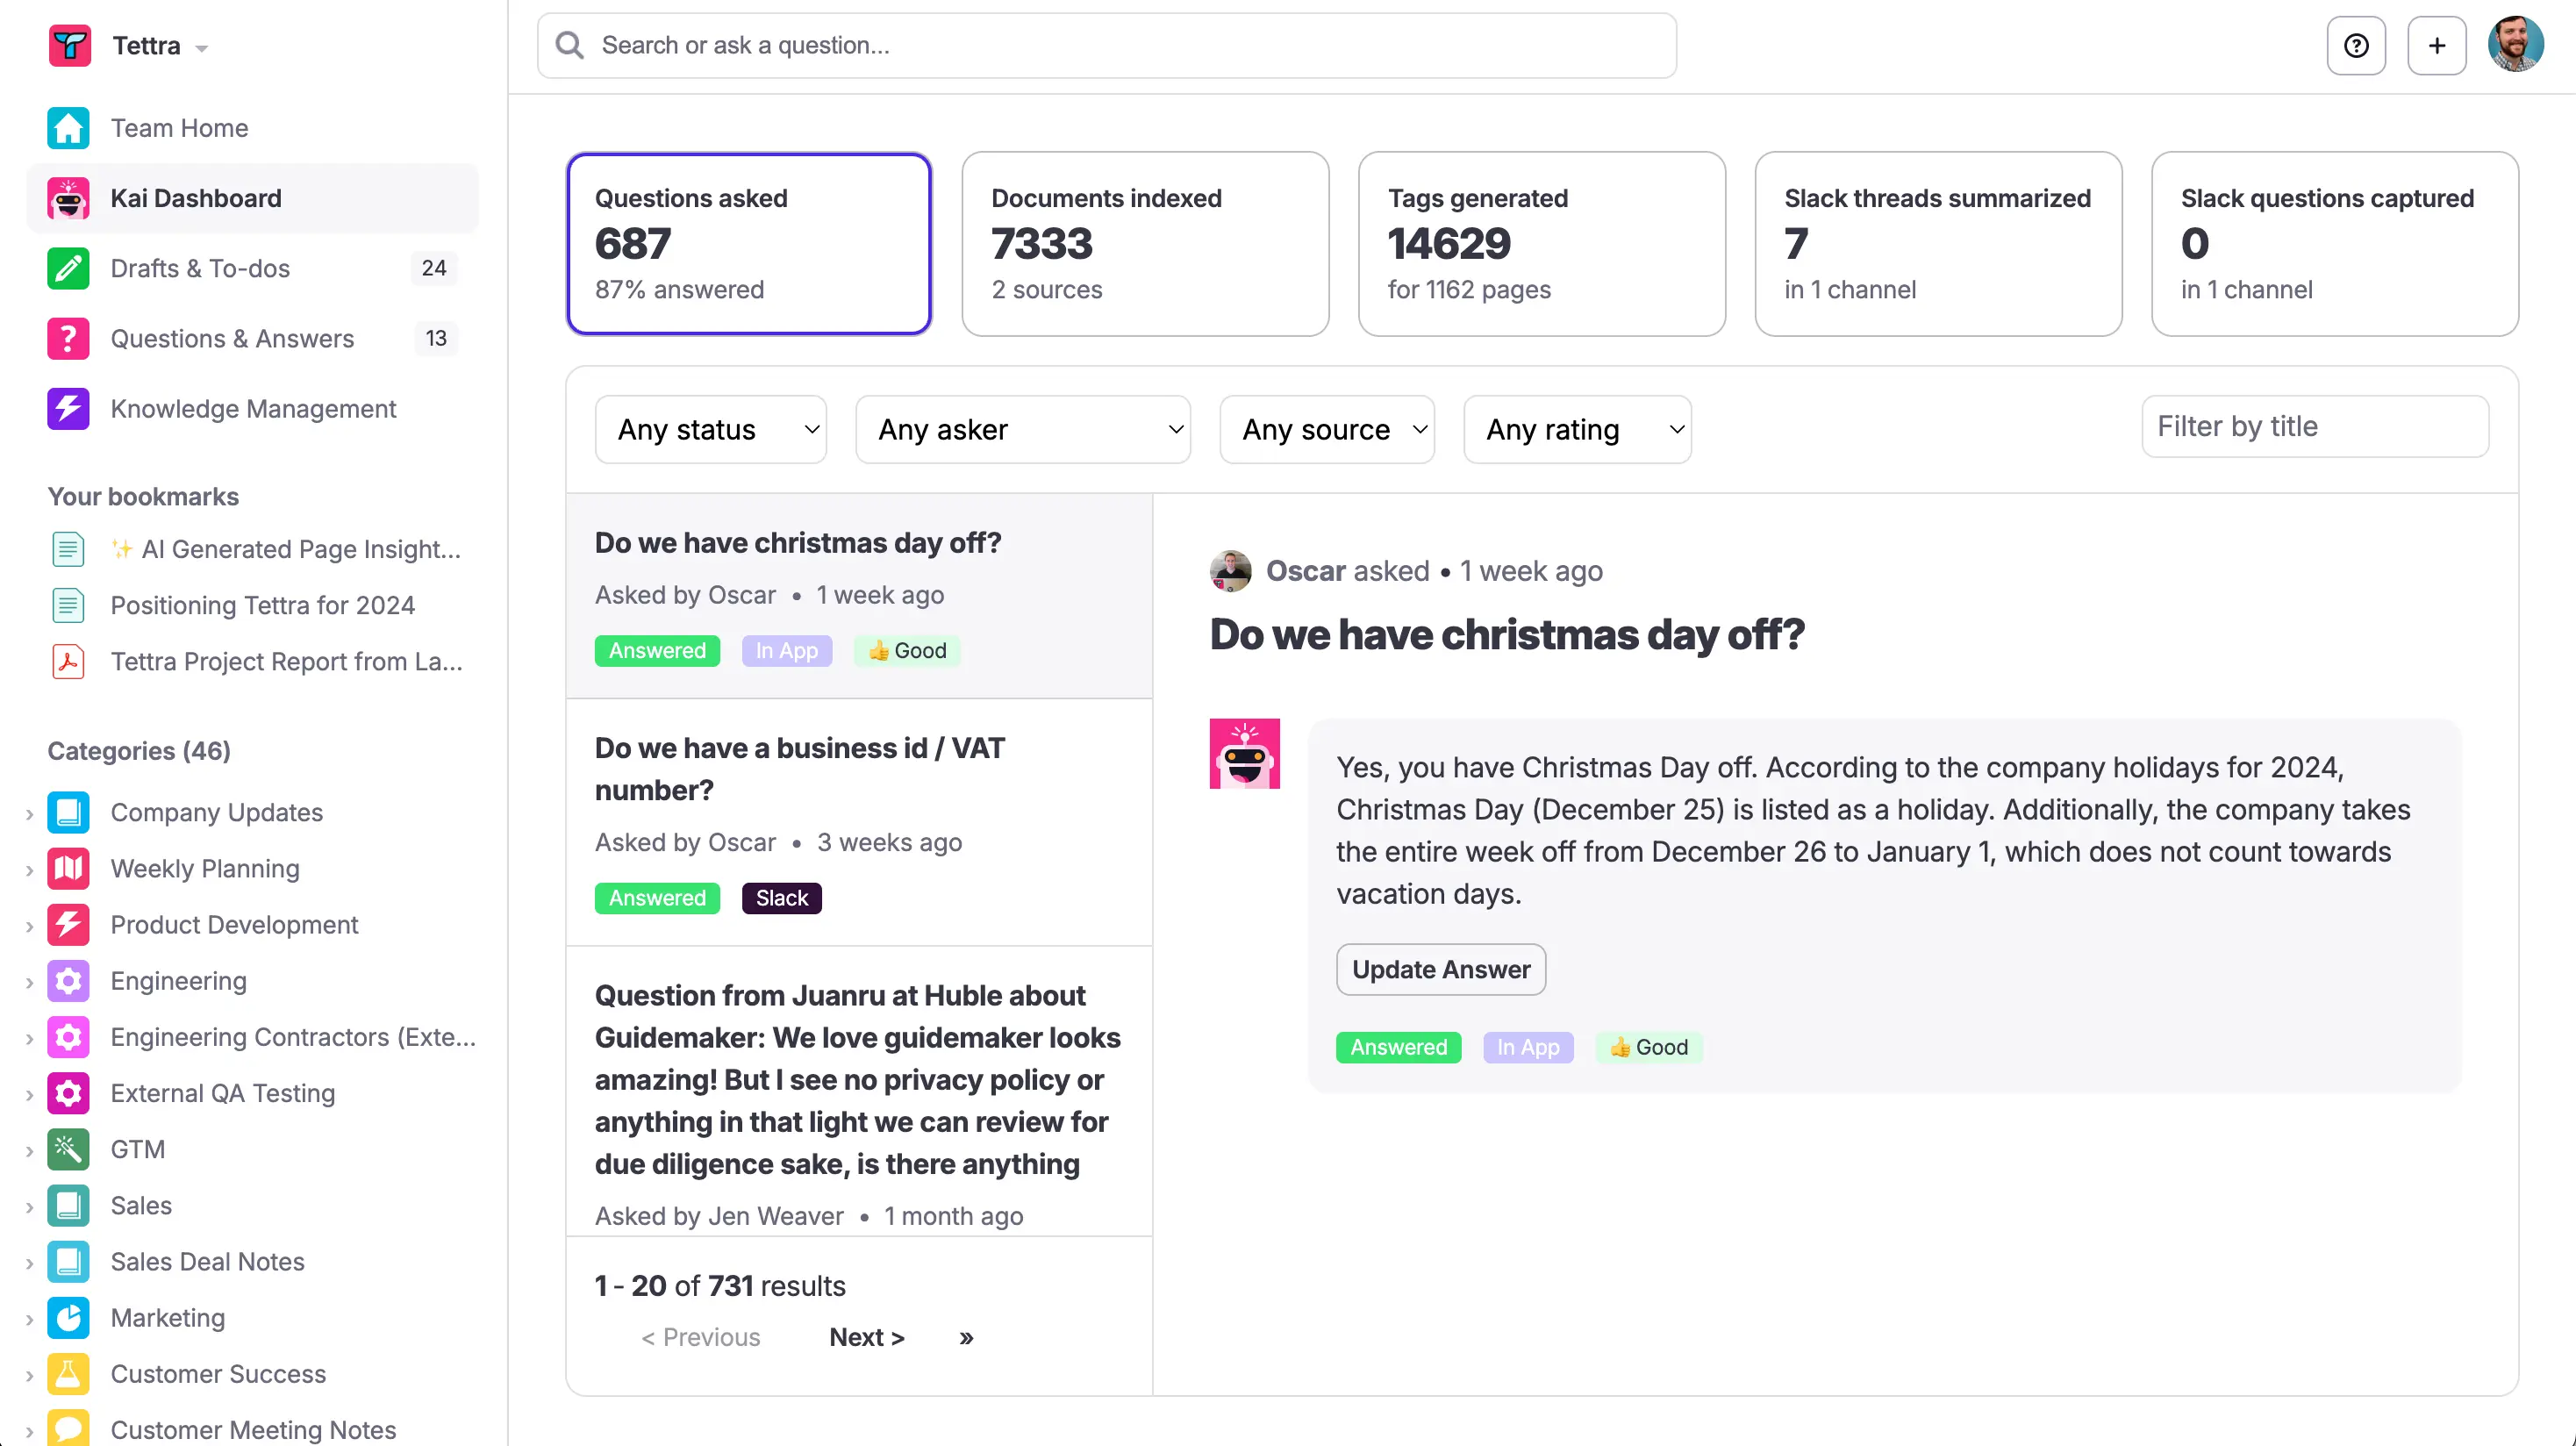
Task: Select the Documents indexed stat card
Action: [1144, 244]
